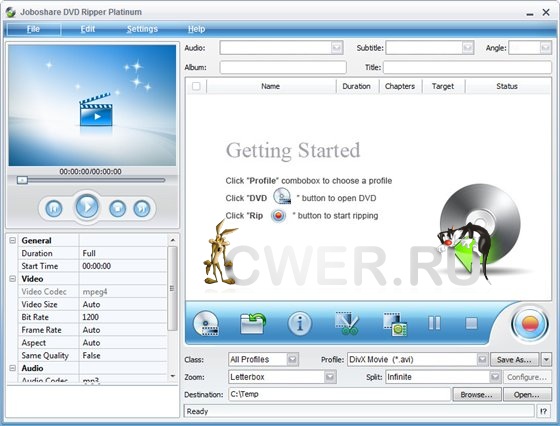Toggle the select-all checkbox in list header
Screen dimensions: 560x426
[x=196, y=86]
